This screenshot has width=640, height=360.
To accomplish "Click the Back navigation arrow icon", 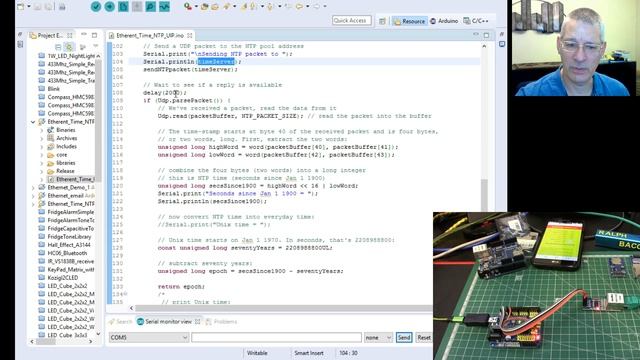I will click(x=299, y=7).
